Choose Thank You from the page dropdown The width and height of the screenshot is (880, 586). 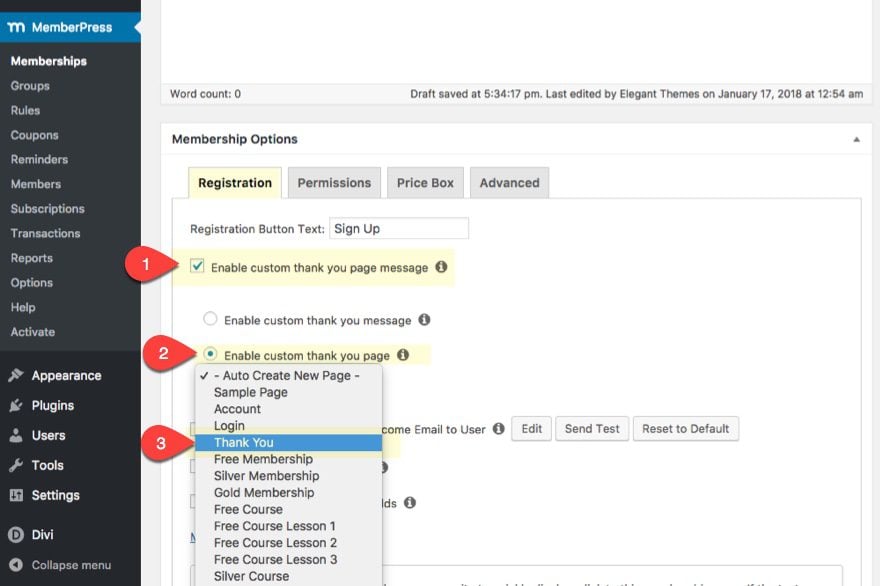[243, 443]
